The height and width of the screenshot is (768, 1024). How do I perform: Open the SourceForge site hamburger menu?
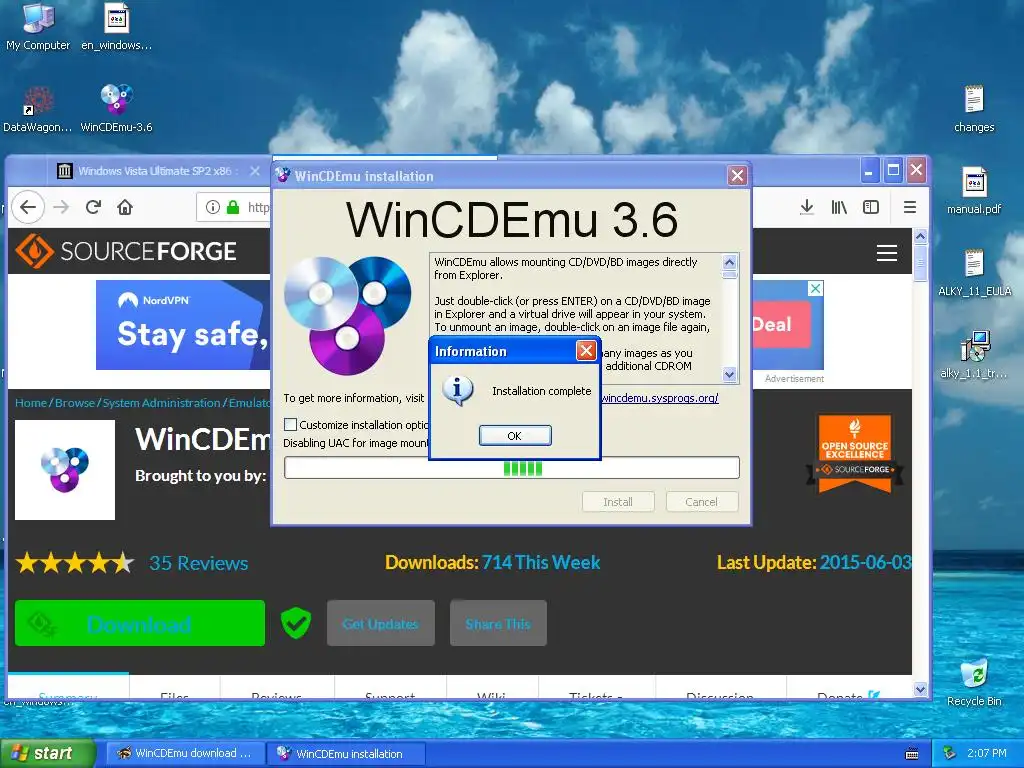pyautogui.click(x=886, y=253)
